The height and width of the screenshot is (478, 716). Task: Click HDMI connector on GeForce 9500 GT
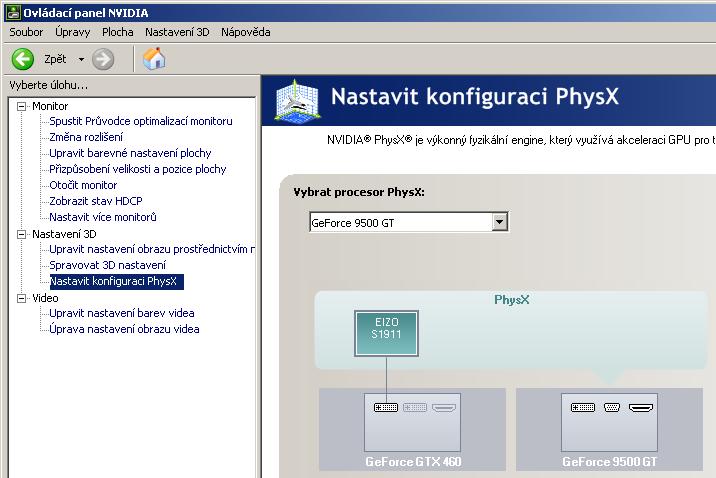(x=641, y=407)
